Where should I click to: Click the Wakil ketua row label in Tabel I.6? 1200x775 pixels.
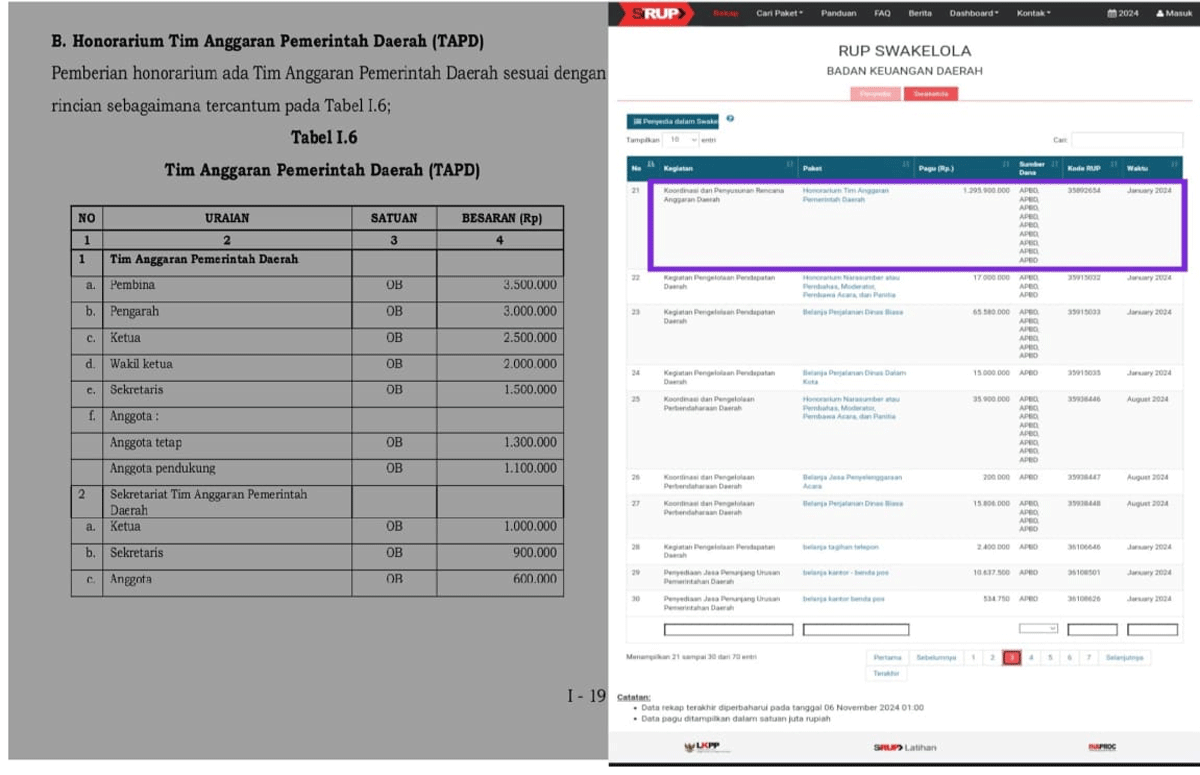point(141,364)
